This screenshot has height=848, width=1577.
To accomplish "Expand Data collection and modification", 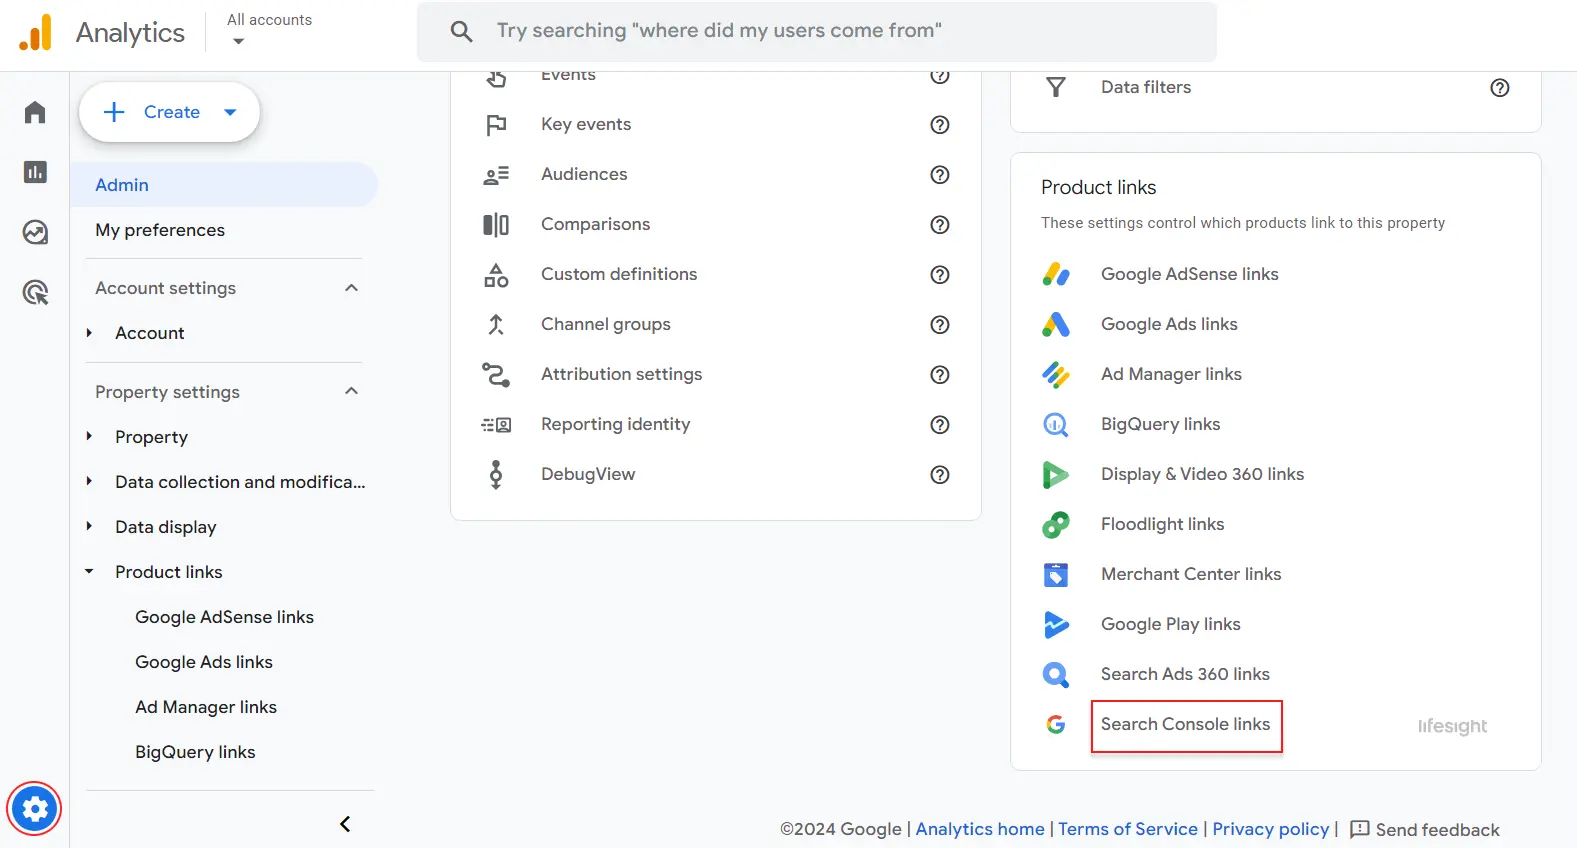I will [x=89, y=481].
